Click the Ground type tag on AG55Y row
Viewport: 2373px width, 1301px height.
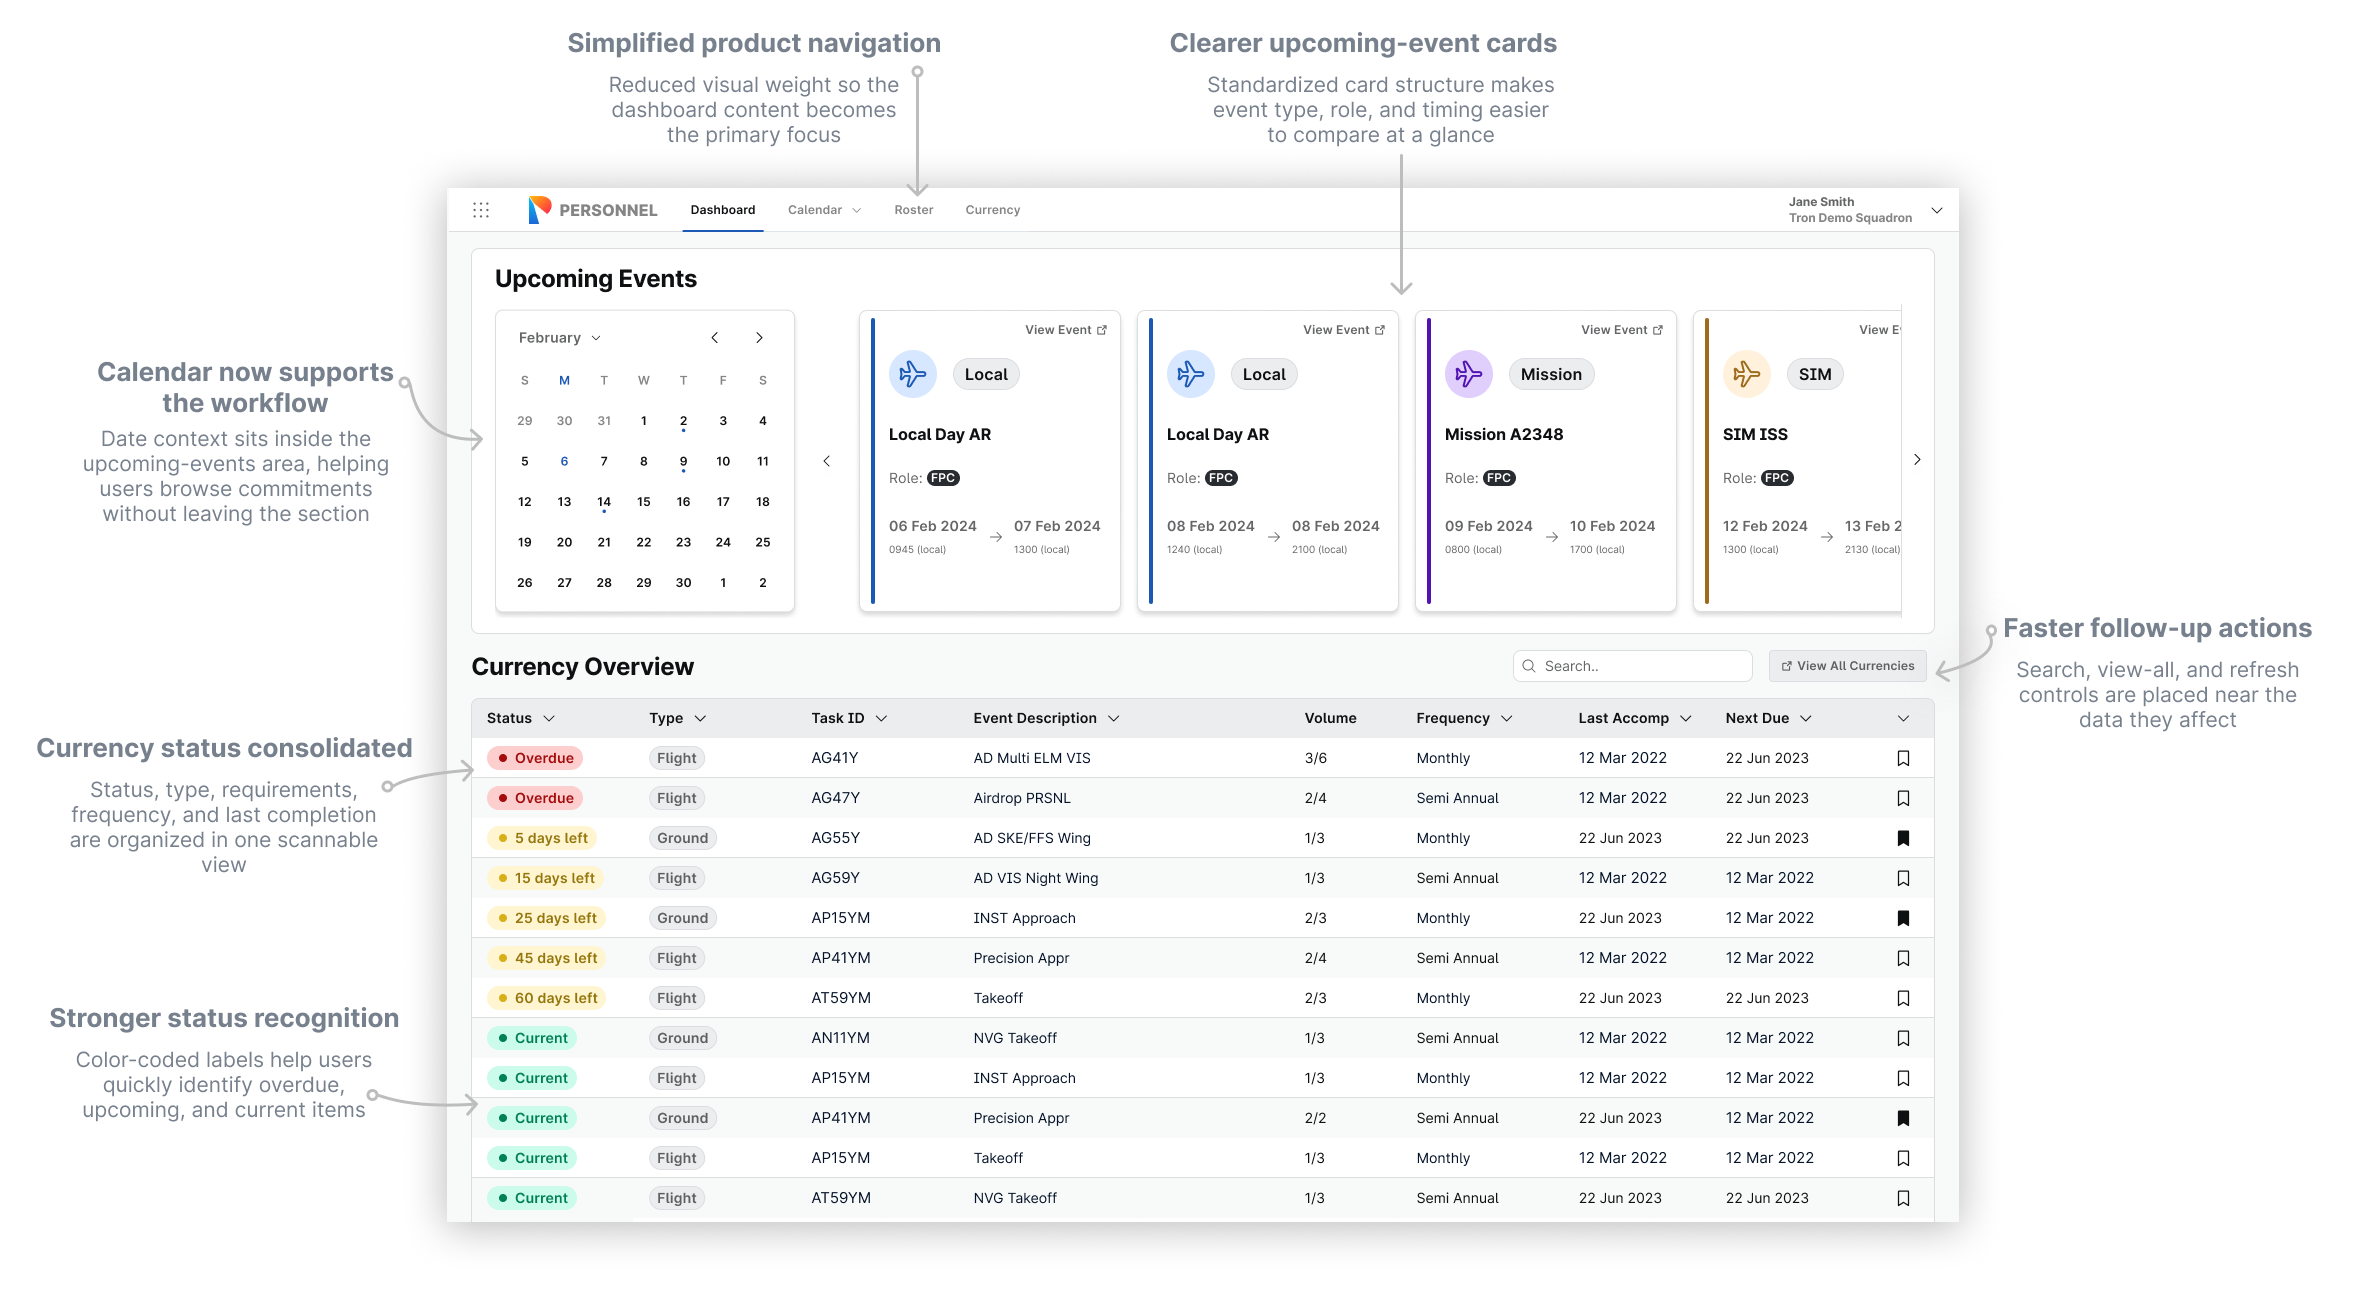pos(683,838)
